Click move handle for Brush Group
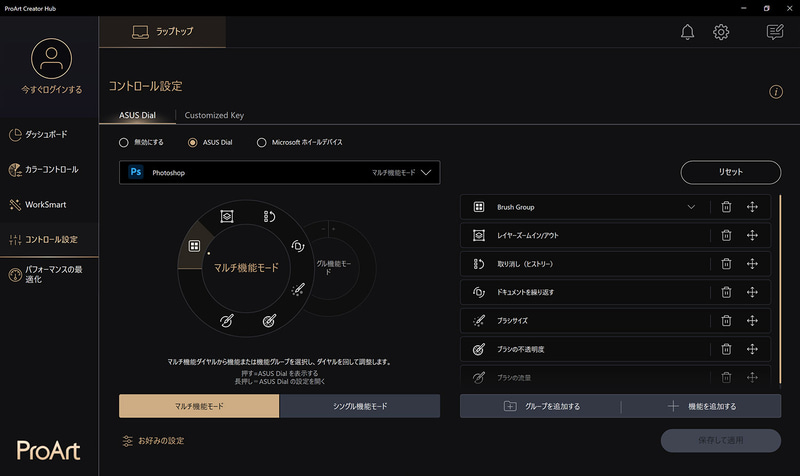This screenshot has width=800, height=476. tap(752, 207)
